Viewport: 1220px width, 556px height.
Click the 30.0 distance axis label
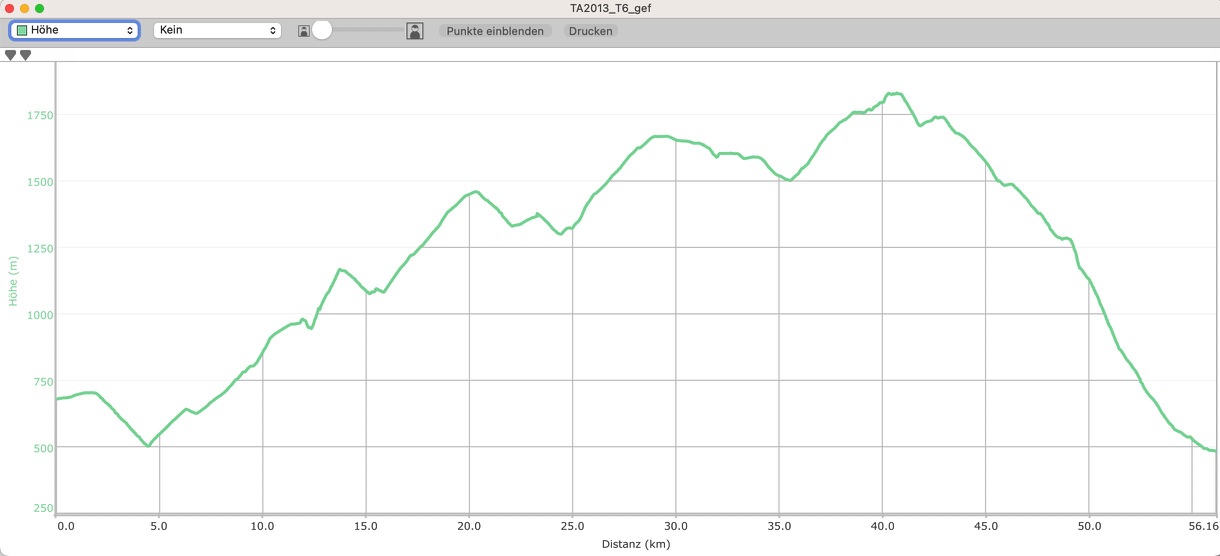pyautogui.click(x=676, y=525)
